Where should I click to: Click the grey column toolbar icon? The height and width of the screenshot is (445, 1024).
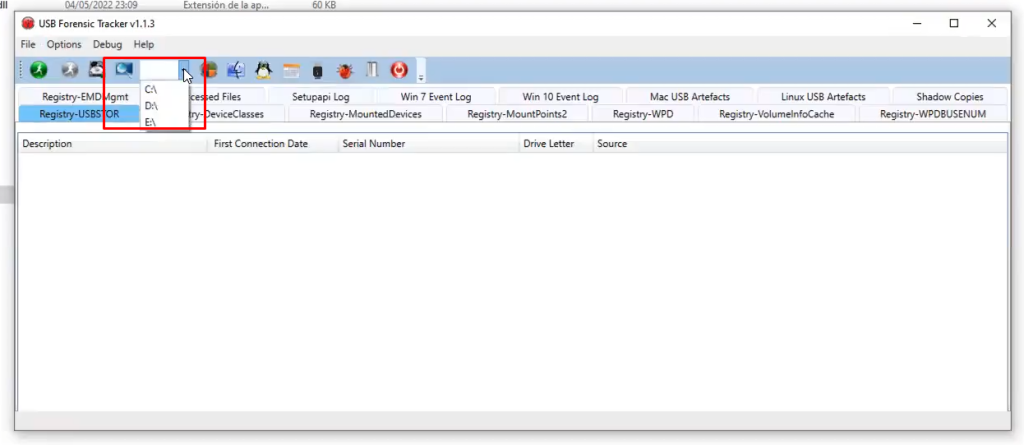(x=372, y=70)
